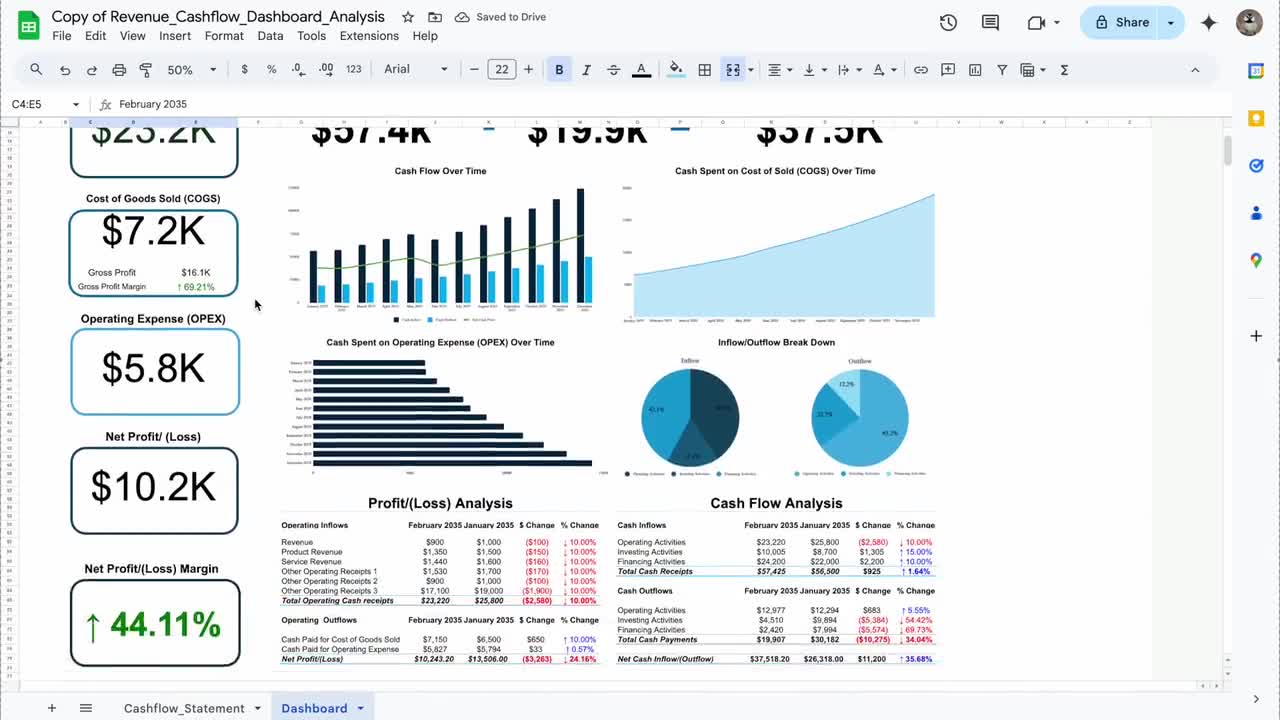Decrease font size with minus button
The height and width of the screenshot is (720, 1280).
point(475,70)
